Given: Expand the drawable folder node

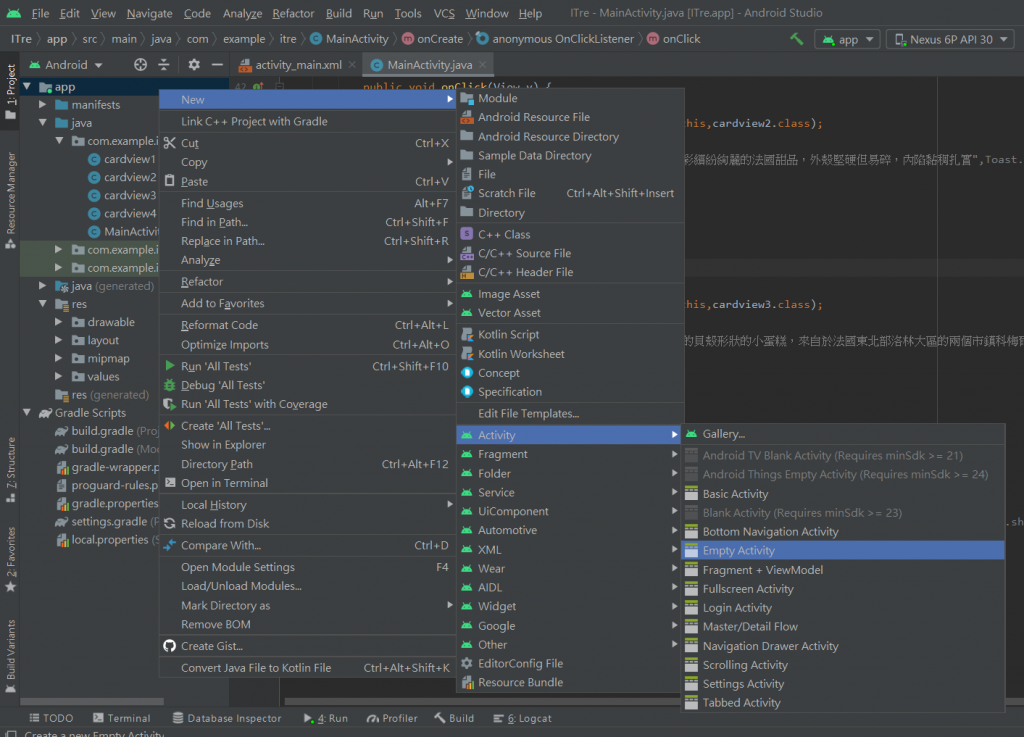Looking at the screenshot, I should coord(59,322).
